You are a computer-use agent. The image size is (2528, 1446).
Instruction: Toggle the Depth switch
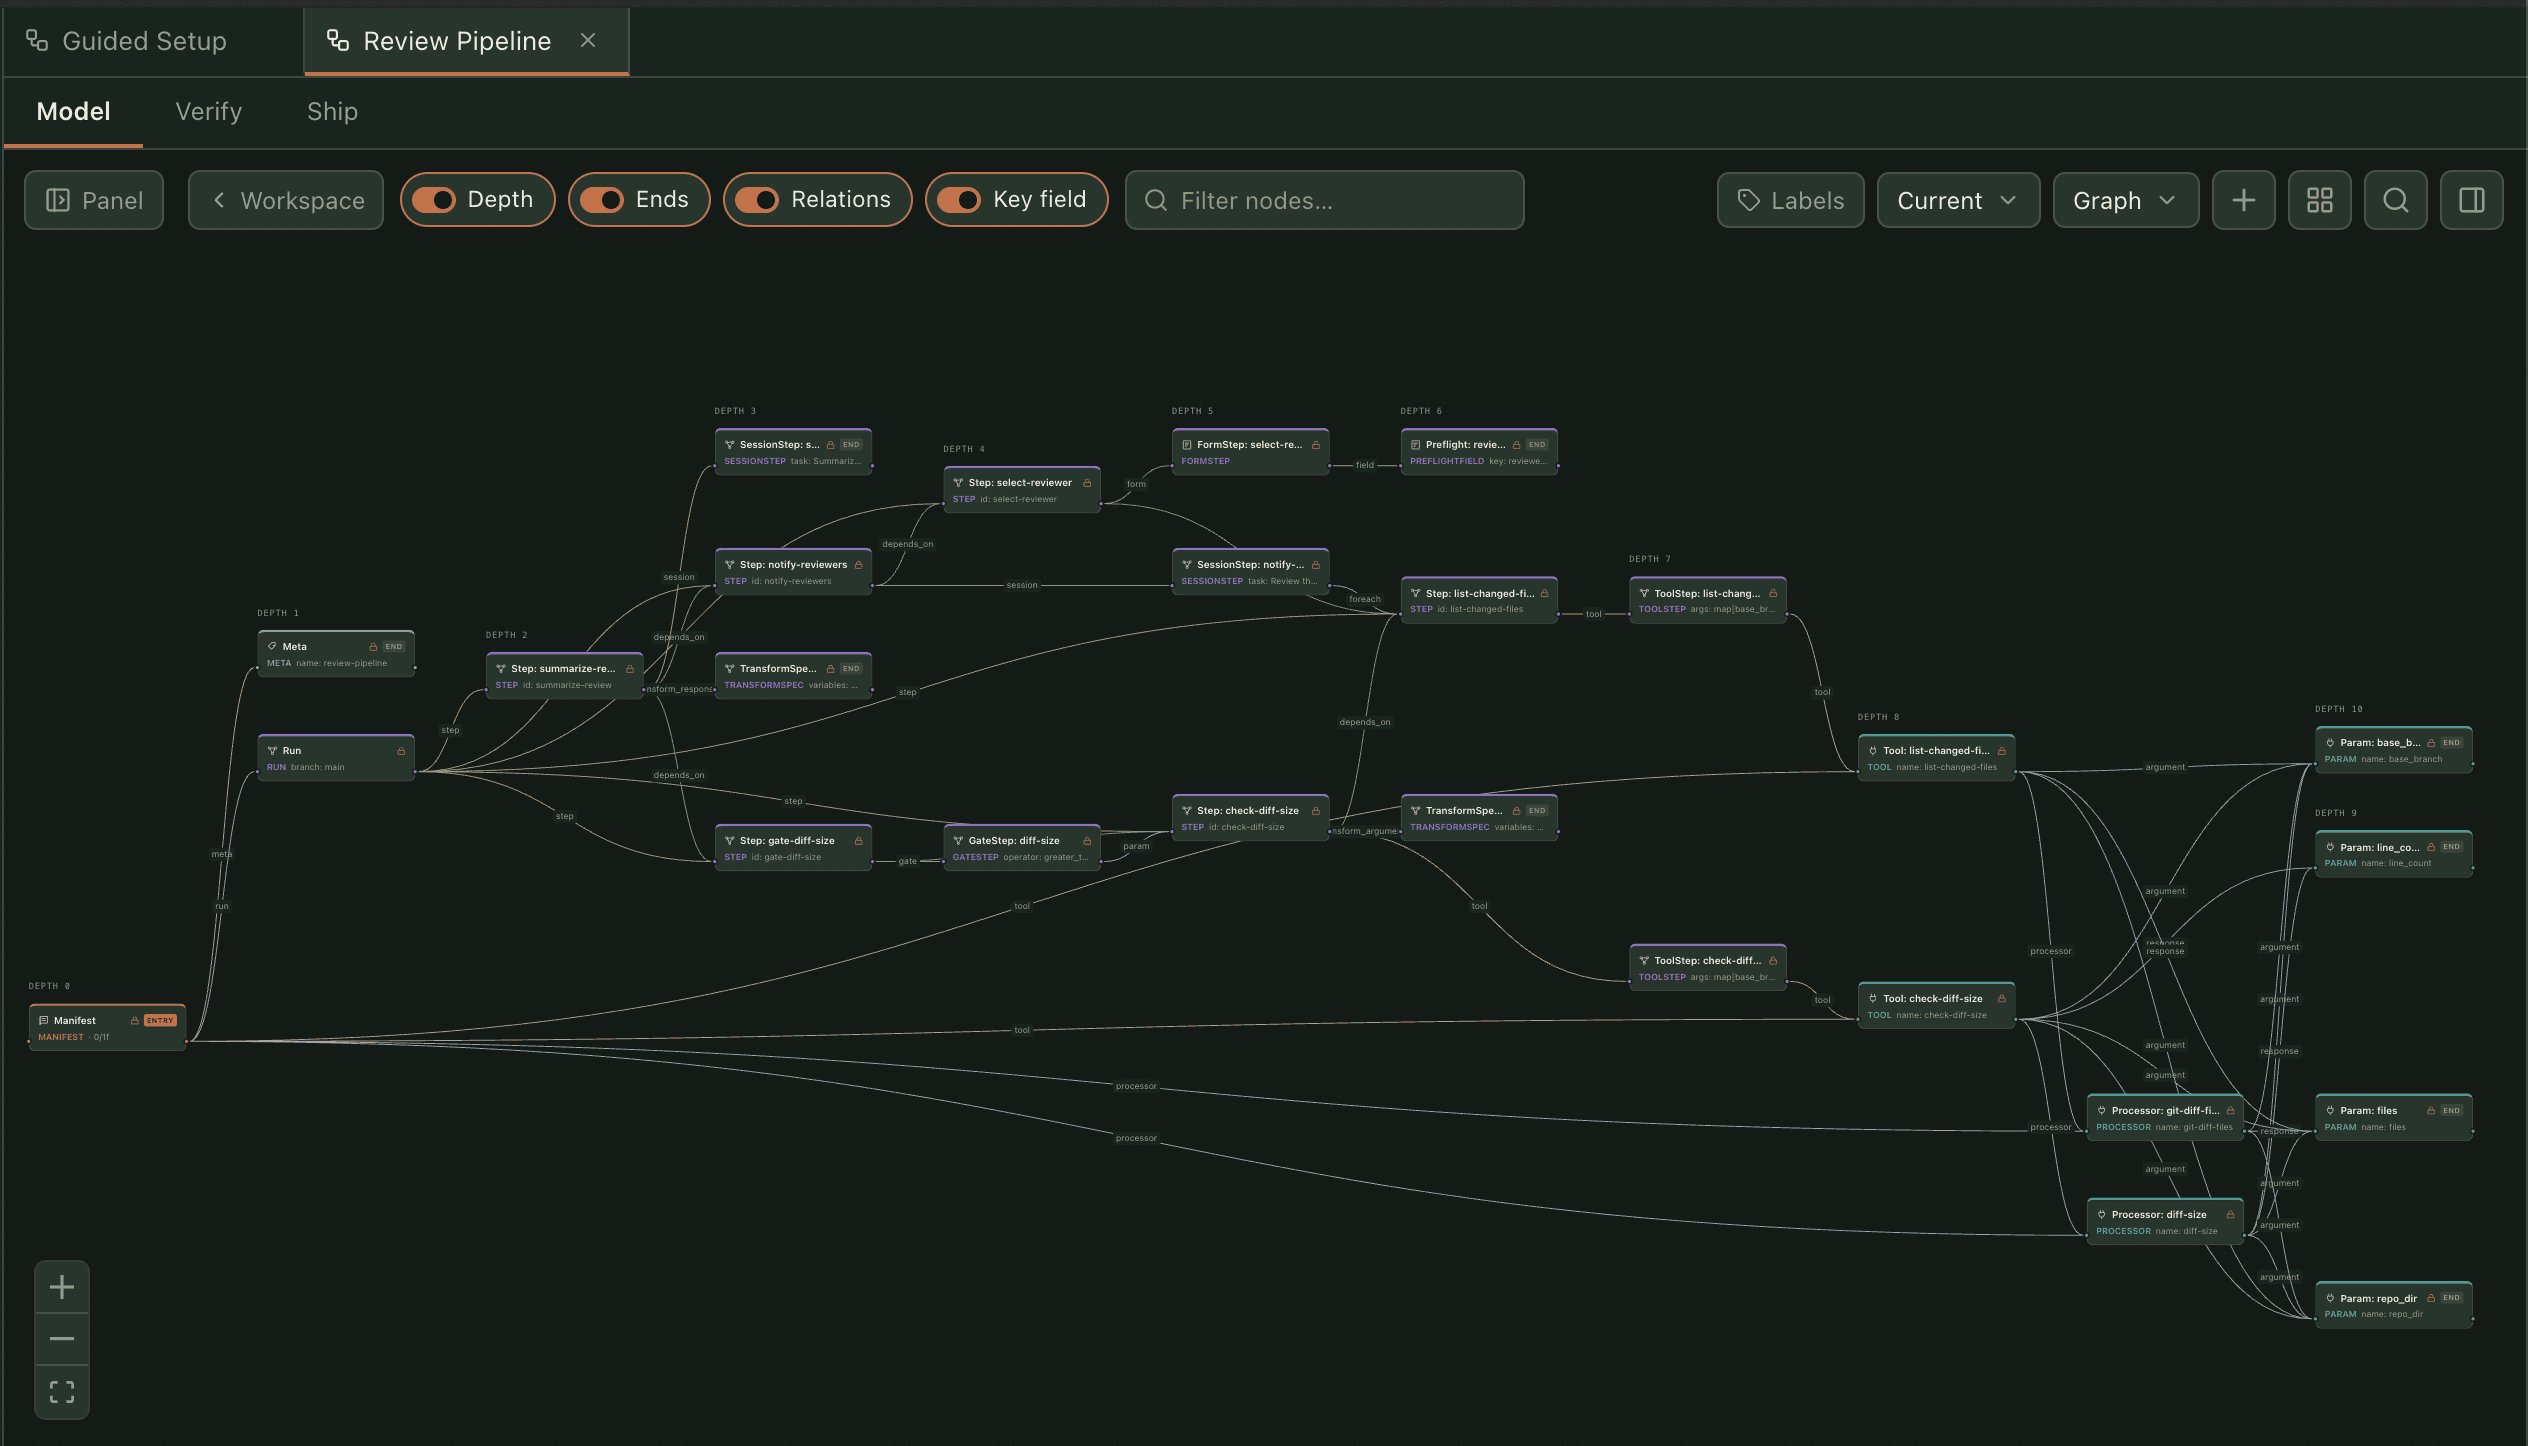(477, 200)
